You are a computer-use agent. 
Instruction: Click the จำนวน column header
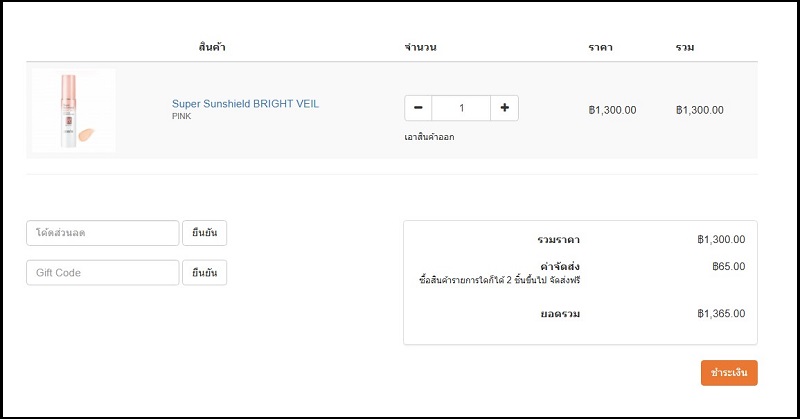coord(420,47)
